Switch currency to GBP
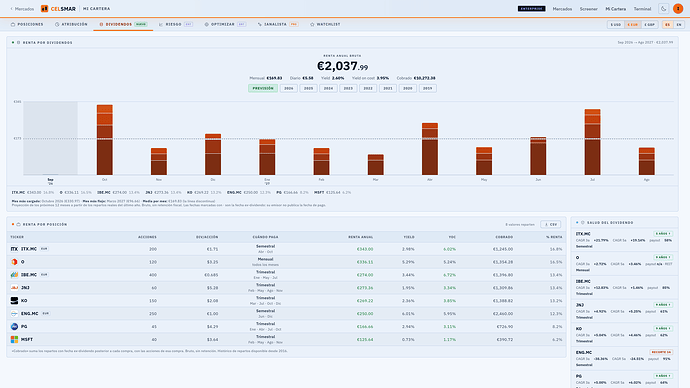The width and height of the screenshot is (690, 388). 650,25
